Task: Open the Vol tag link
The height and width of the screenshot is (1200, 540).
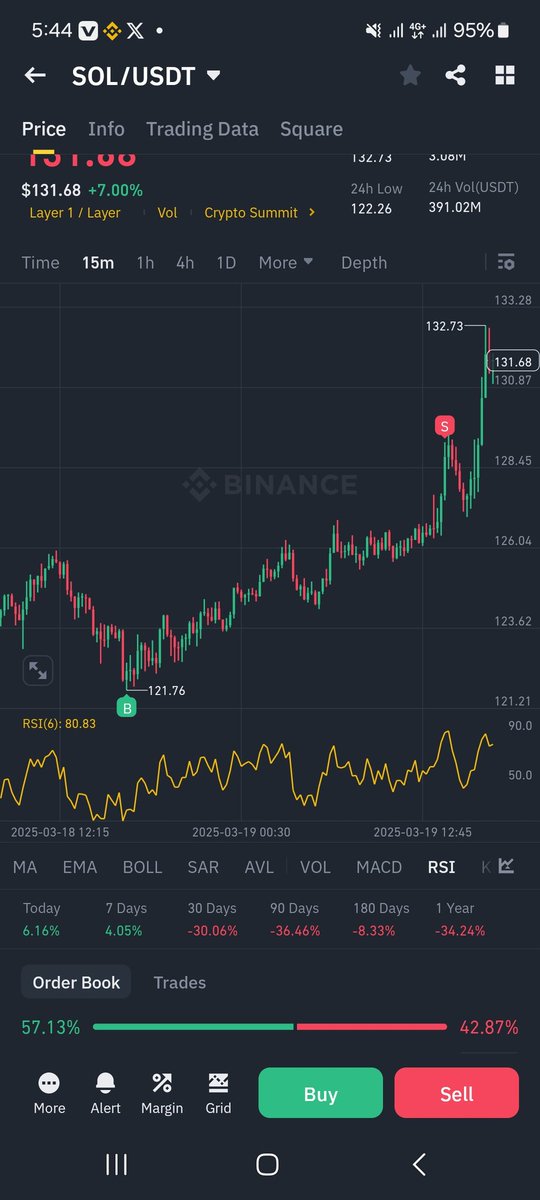Action: pos(167,213)
